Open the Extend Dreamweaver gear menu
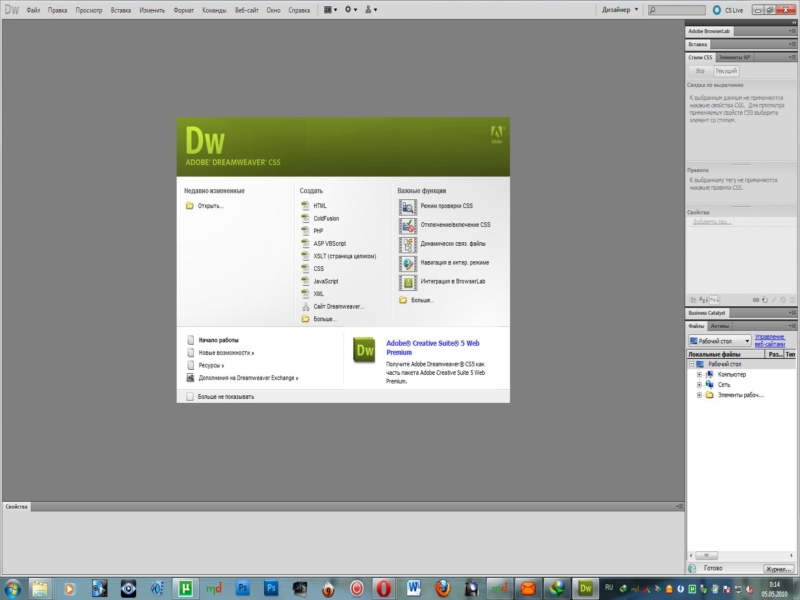The height and width of the screenshot is (600, 800). [351, 10]
